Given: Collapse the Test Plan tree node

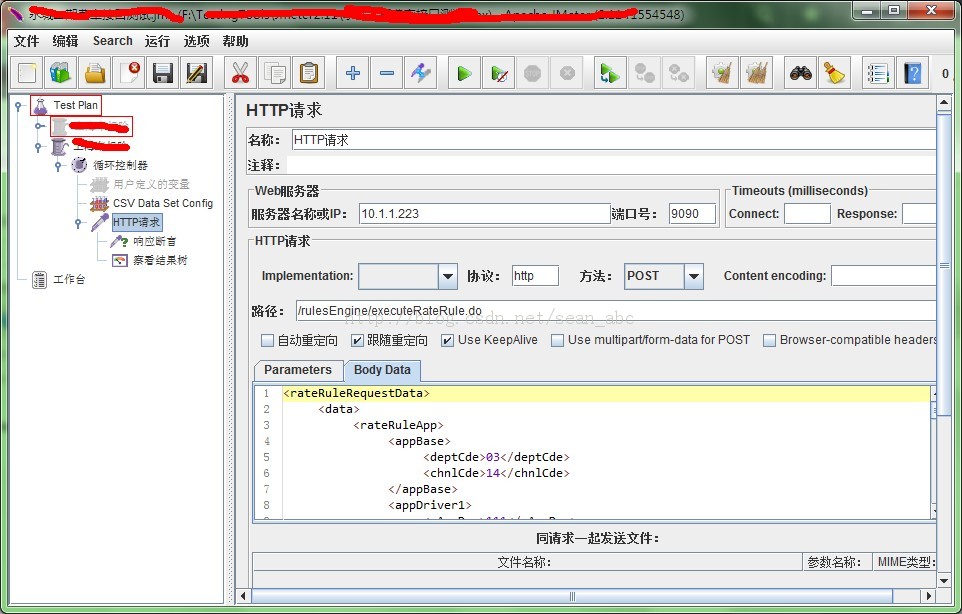Looking at the screenshot, I should [x=19, y=106].
